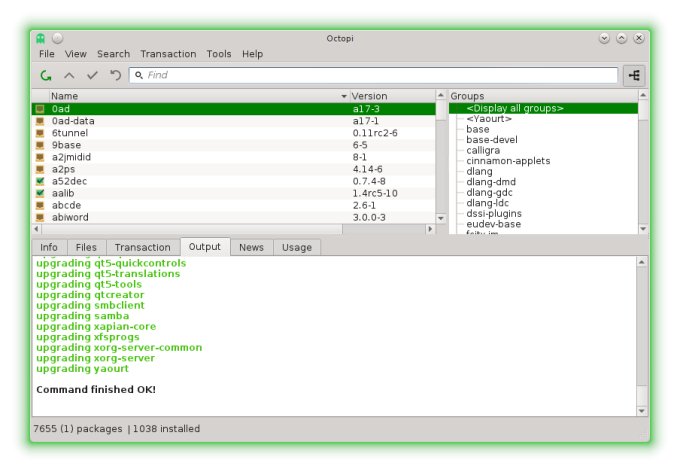The width and height of the screenshot is (680, 472).
Task: Click the system upgrade up-arrow icon
Action: point(69,75)
